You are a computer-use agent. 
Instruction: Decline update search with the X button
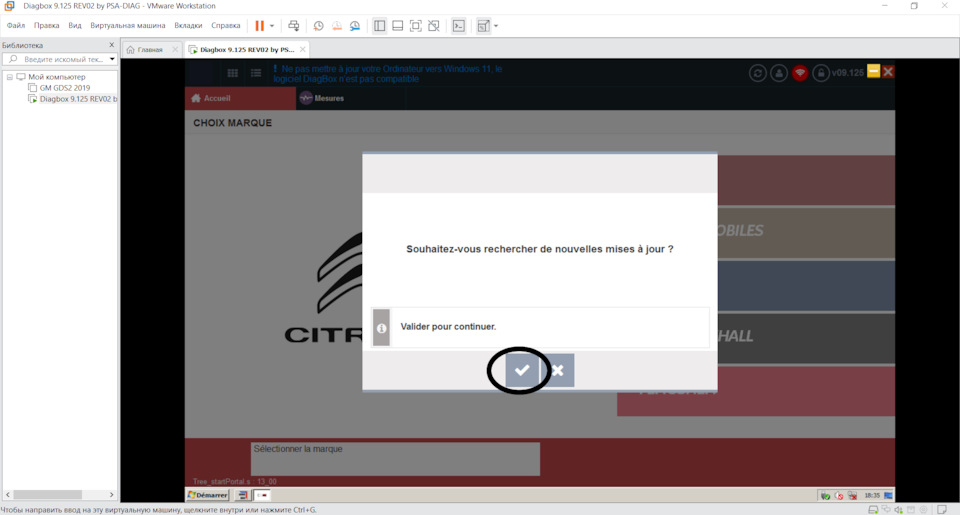557,370
